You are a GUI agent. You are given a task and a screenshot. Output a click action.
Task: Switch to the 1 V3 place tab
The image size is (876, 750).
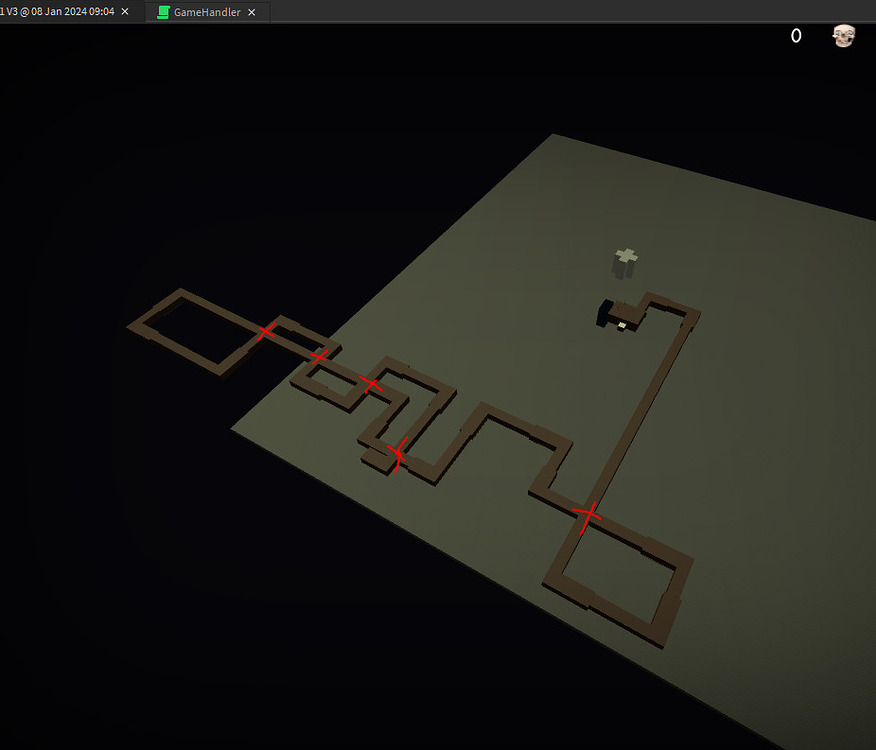pyautogui.click(x=60, y=12)
